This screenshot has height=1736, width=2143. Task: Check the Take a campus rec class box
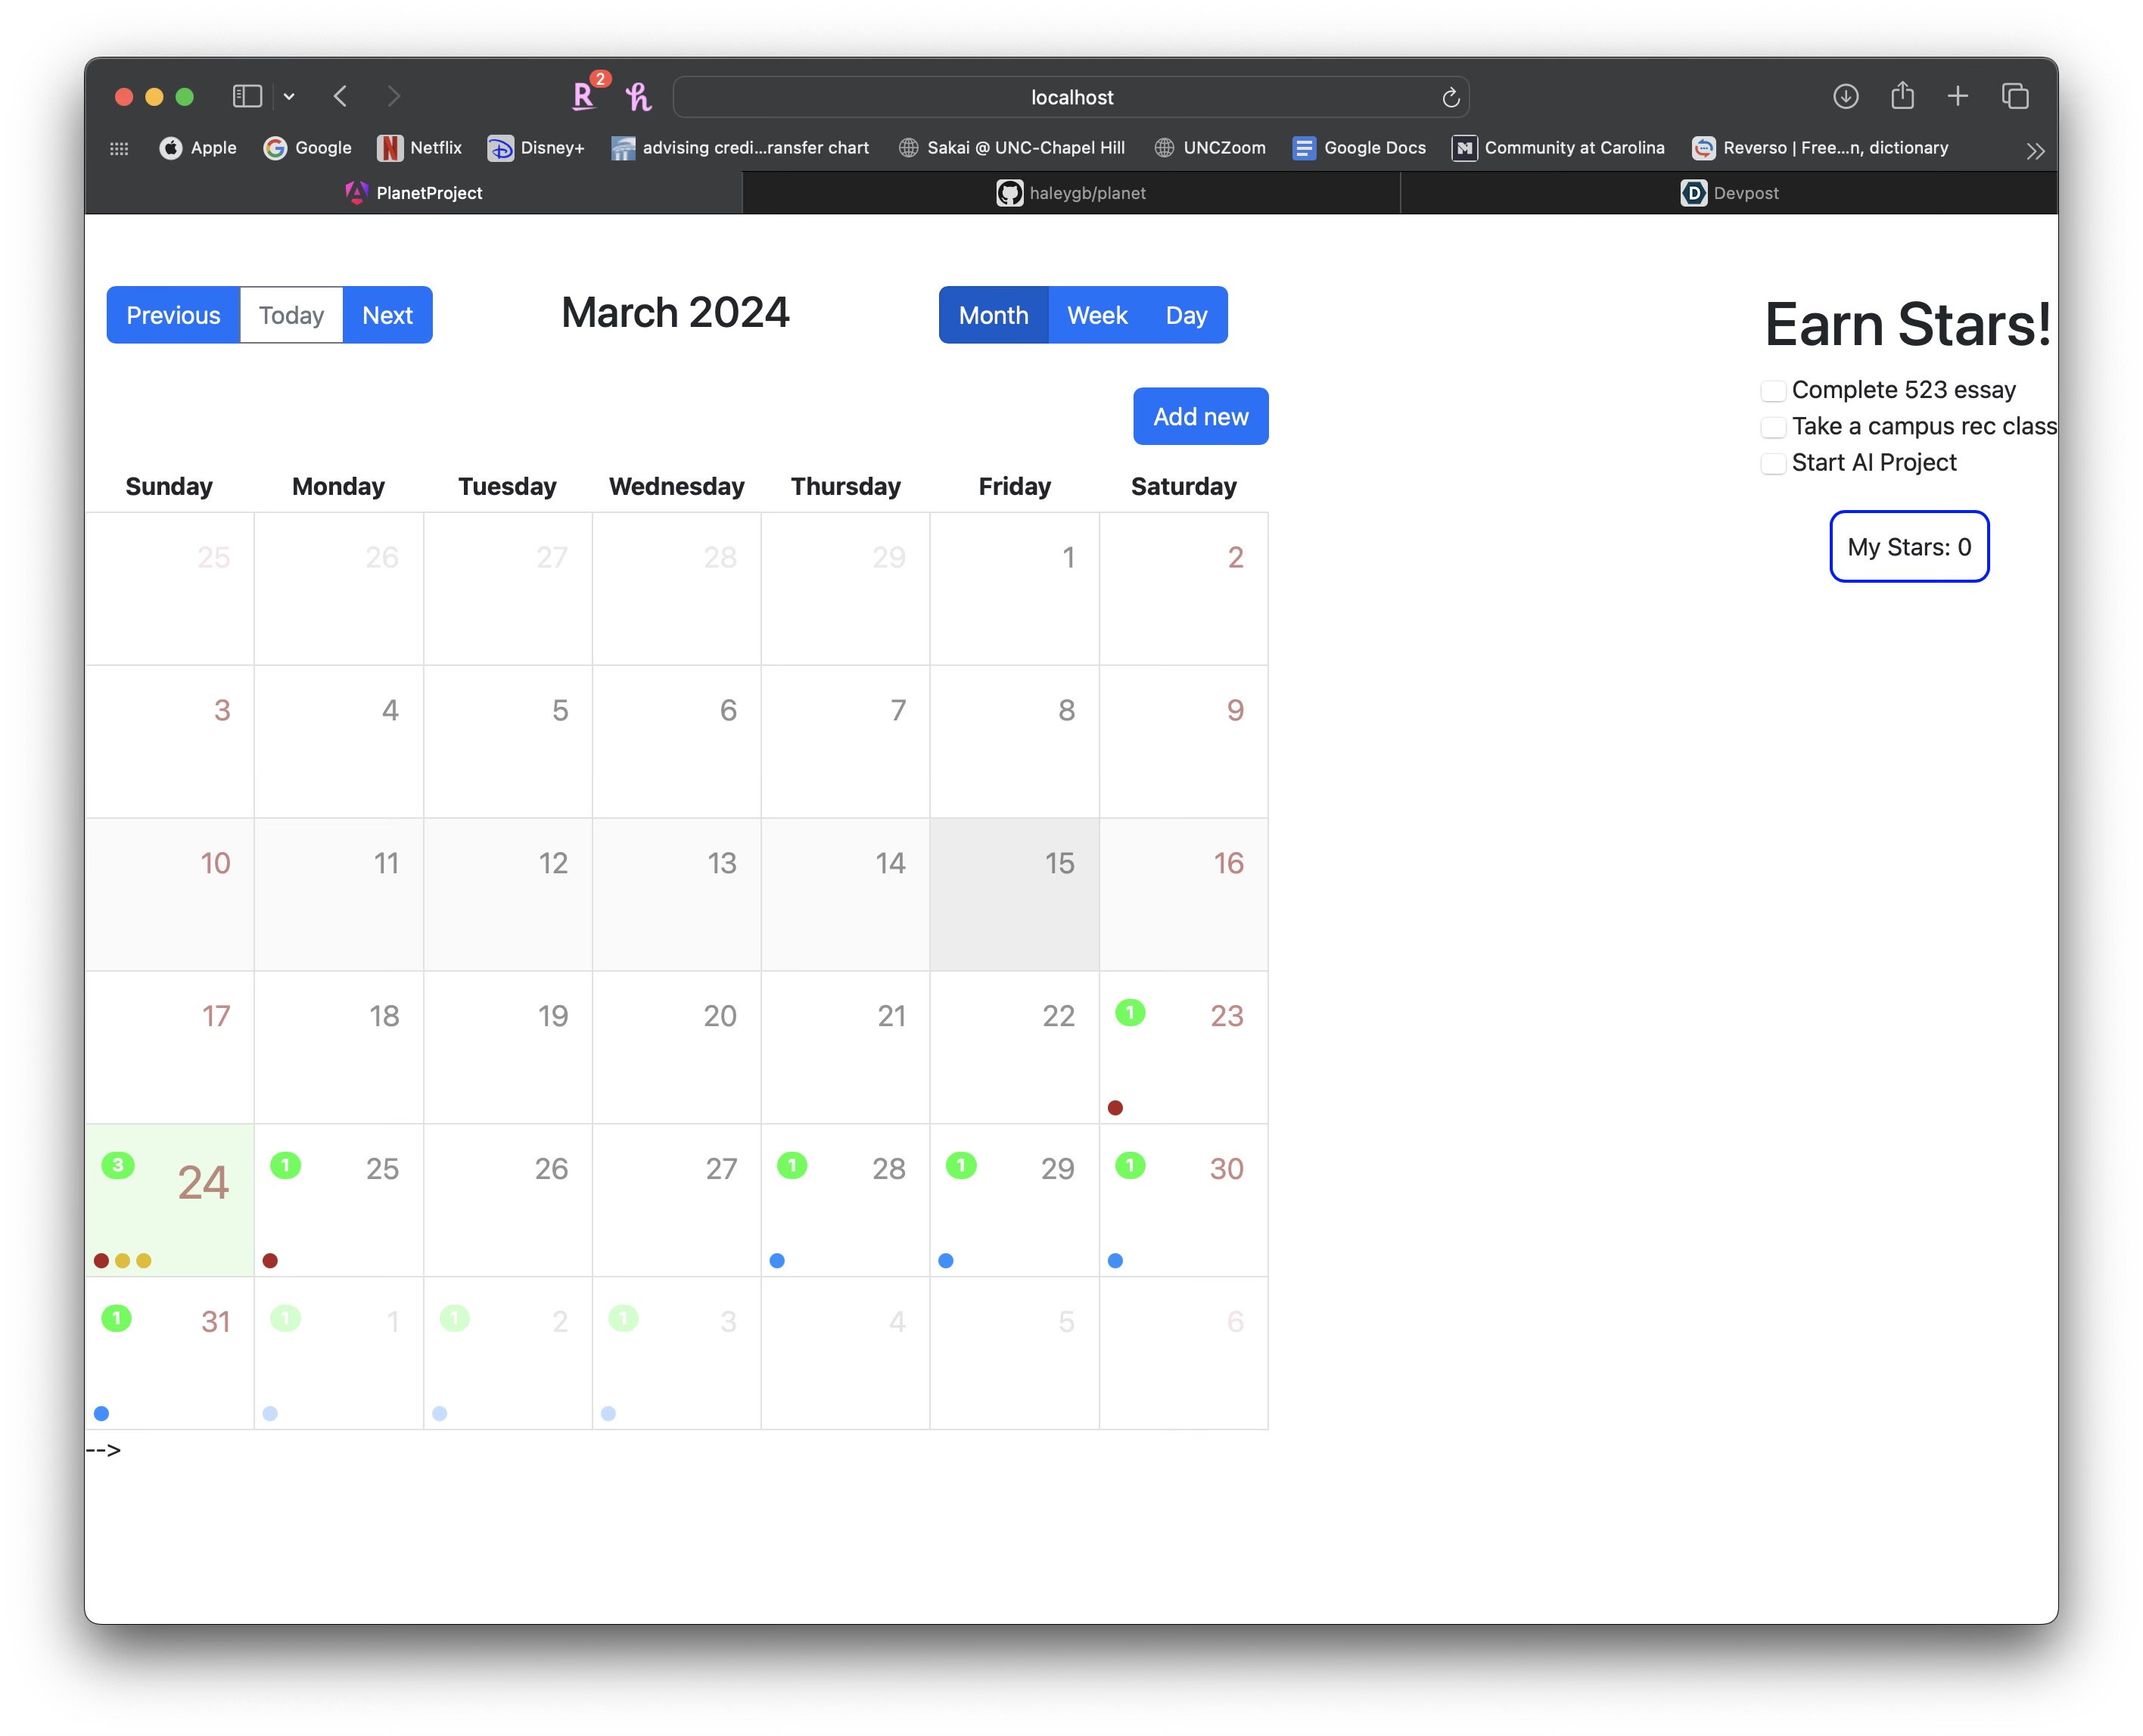[1772, 427]
